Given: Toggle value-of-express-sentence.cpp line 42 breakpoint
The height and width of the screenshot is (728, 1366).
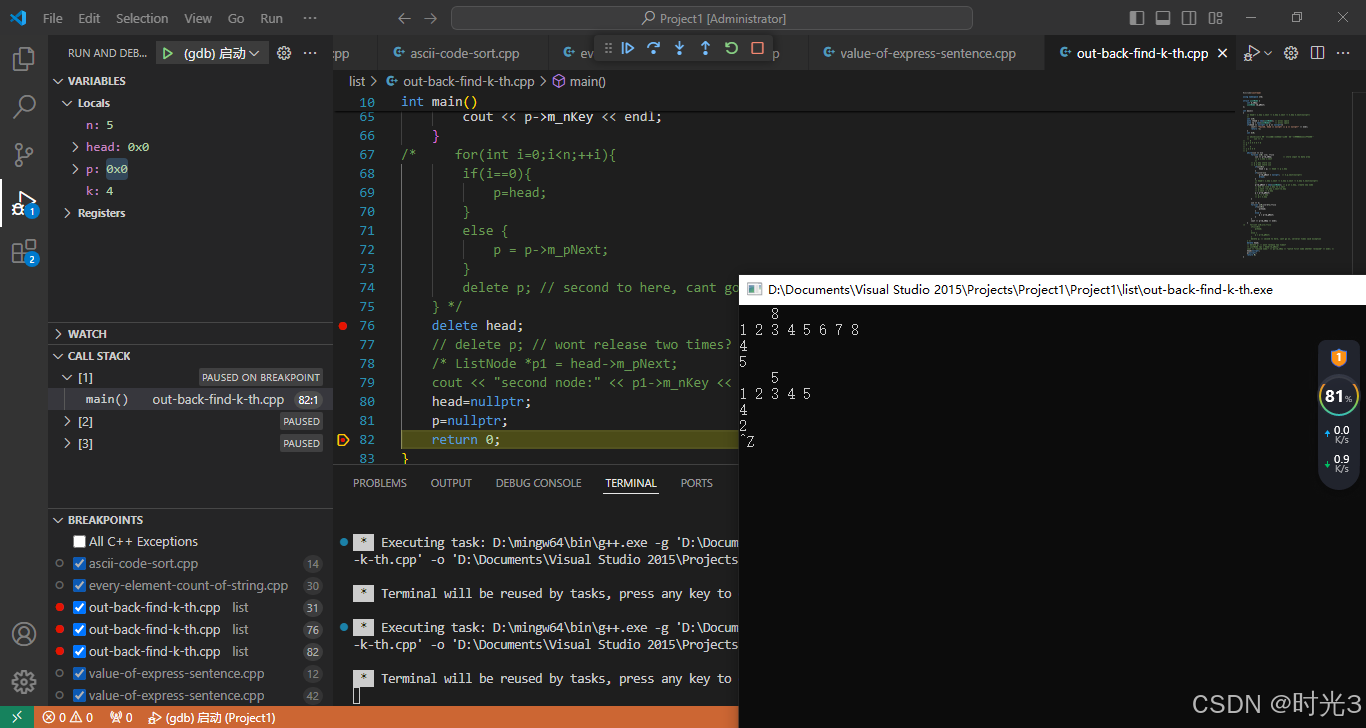Looking at the screenshot, I should coord(80,695).
